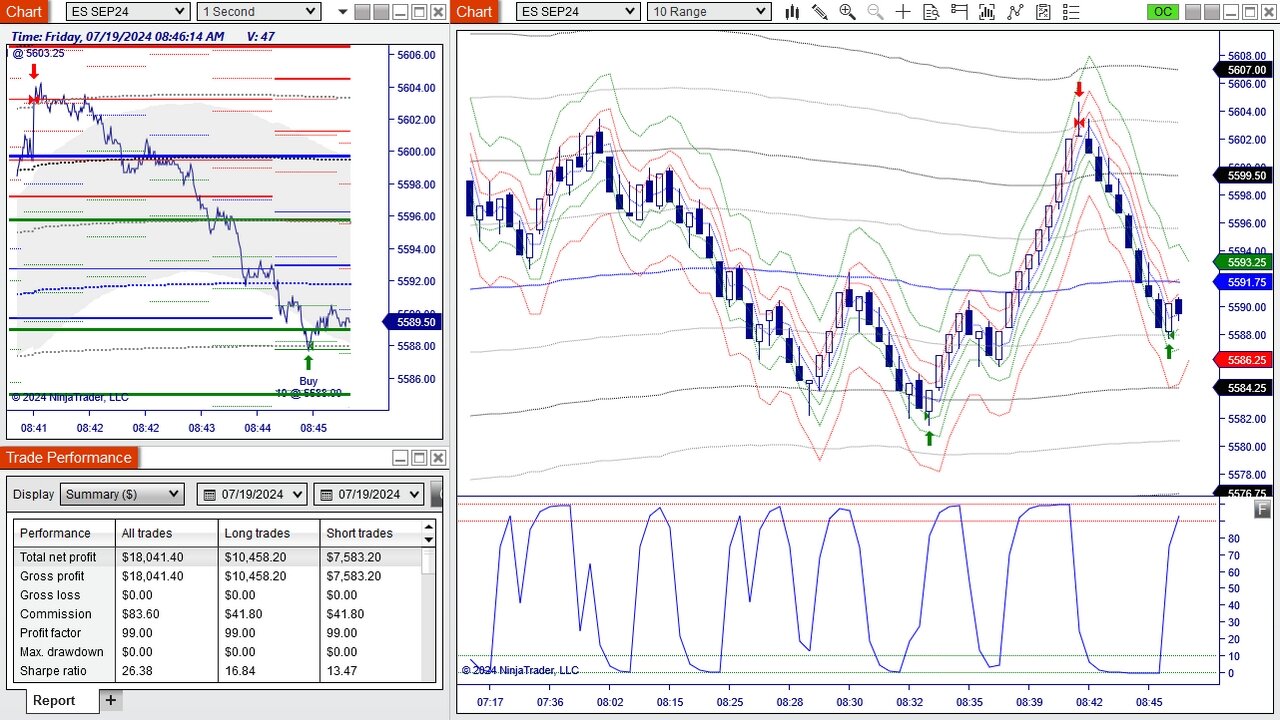Toggle the green OC button

1162,12
